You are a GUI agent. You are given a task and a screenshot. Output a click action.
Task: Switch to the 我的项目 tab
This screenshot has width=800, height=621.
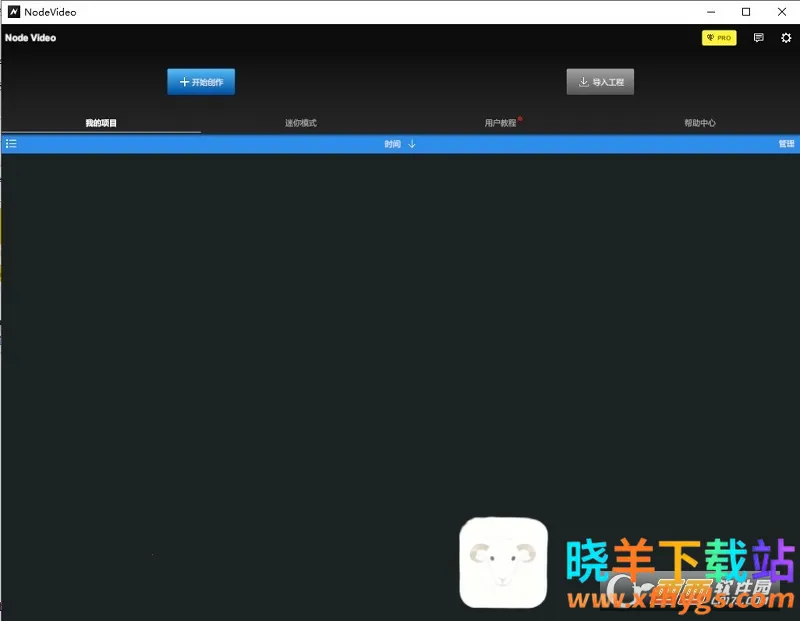(x=101, y=123)
